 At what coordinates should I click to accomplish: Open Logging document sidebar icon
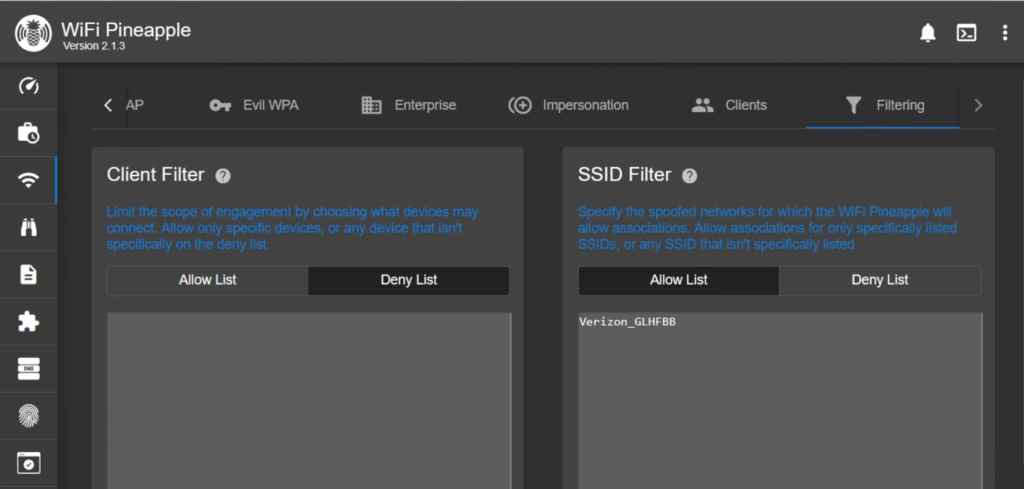point(29,274)
